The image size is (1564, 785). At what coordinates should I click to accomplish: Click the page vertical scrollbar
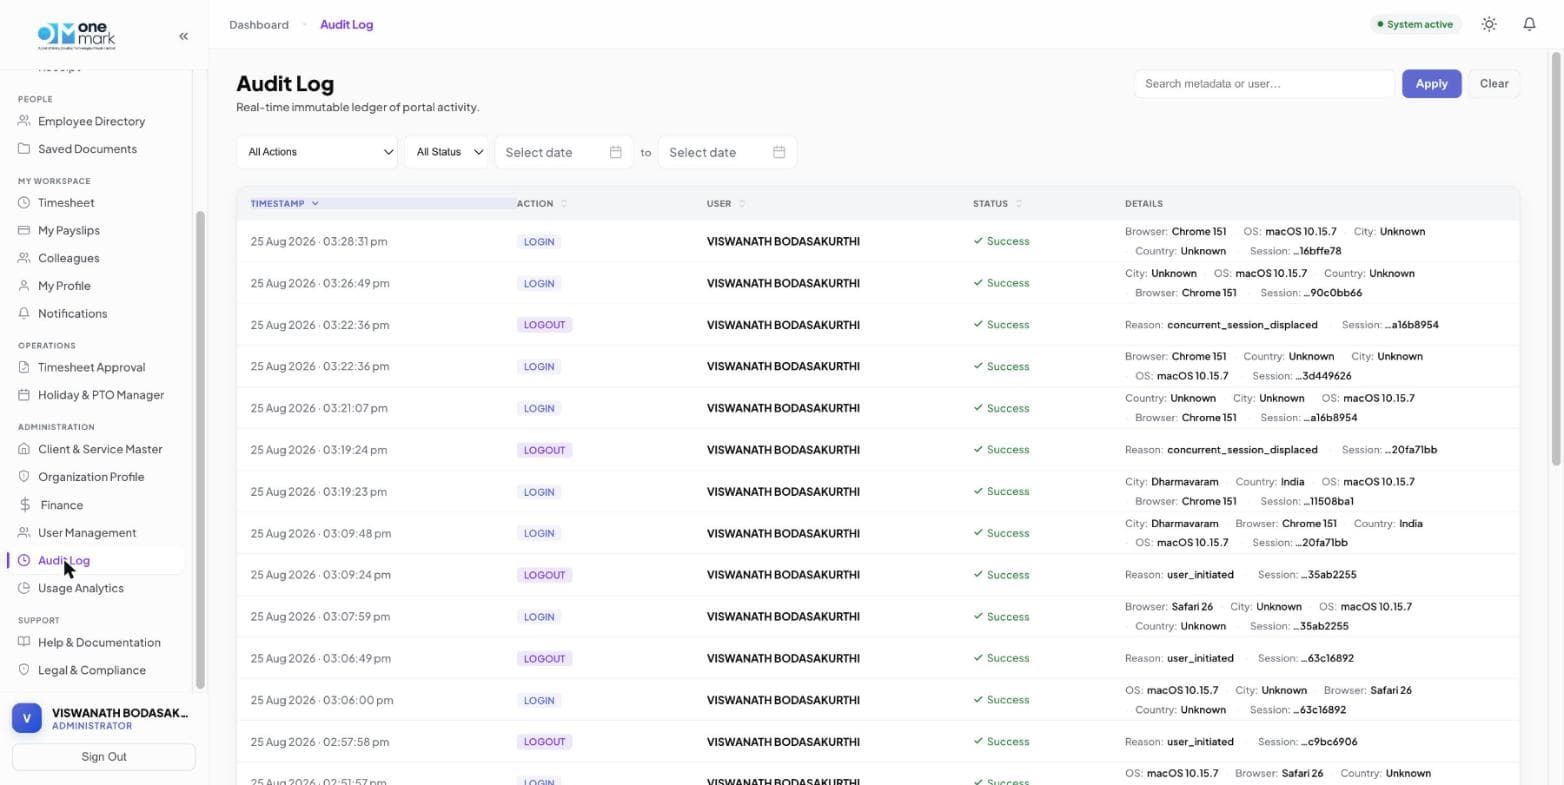click(x=1555, y=260)
